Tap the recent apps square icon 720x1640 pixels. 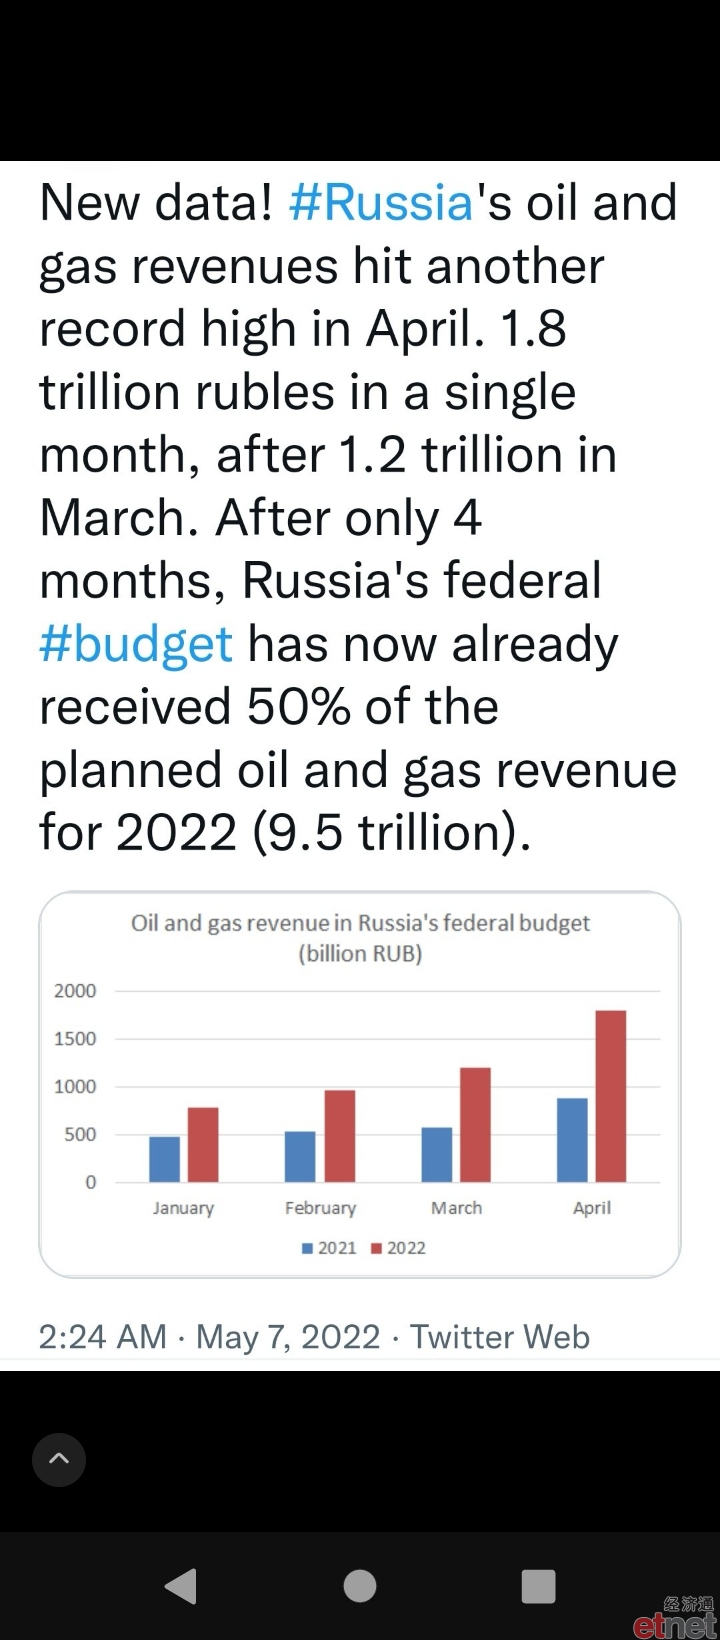538,1586
